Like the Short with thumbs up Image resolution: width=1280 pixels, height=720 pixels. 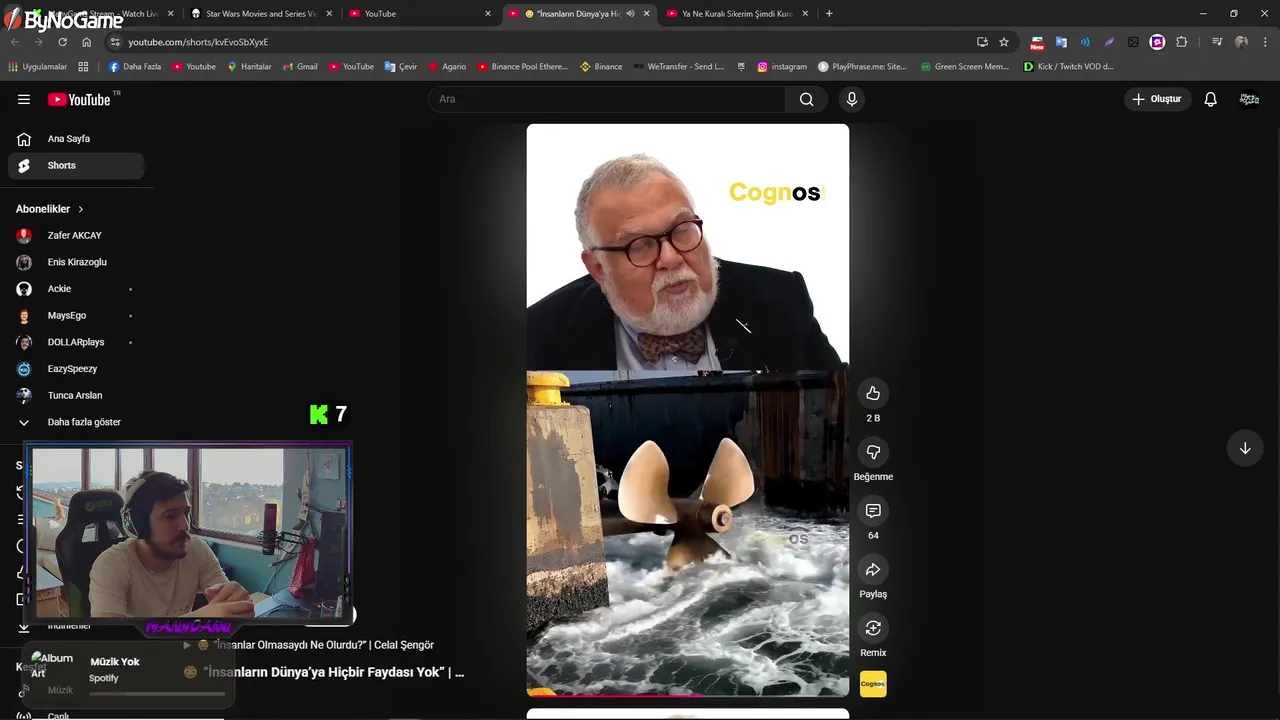click(x=873, y=393)
